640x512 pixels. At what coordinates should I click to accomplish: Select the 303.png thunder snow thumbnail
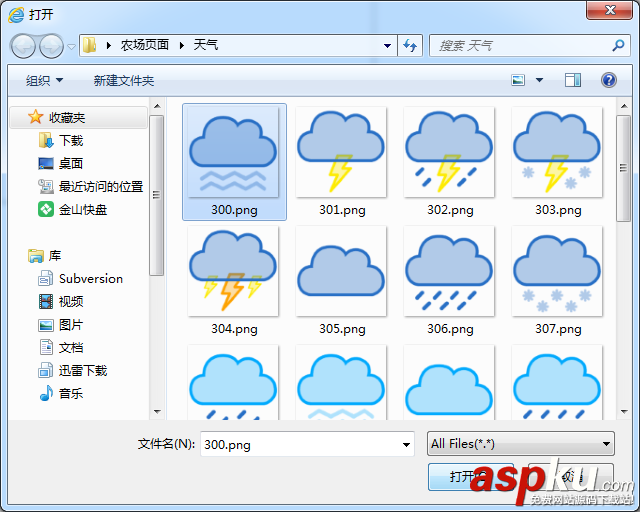tap(557, 152)
